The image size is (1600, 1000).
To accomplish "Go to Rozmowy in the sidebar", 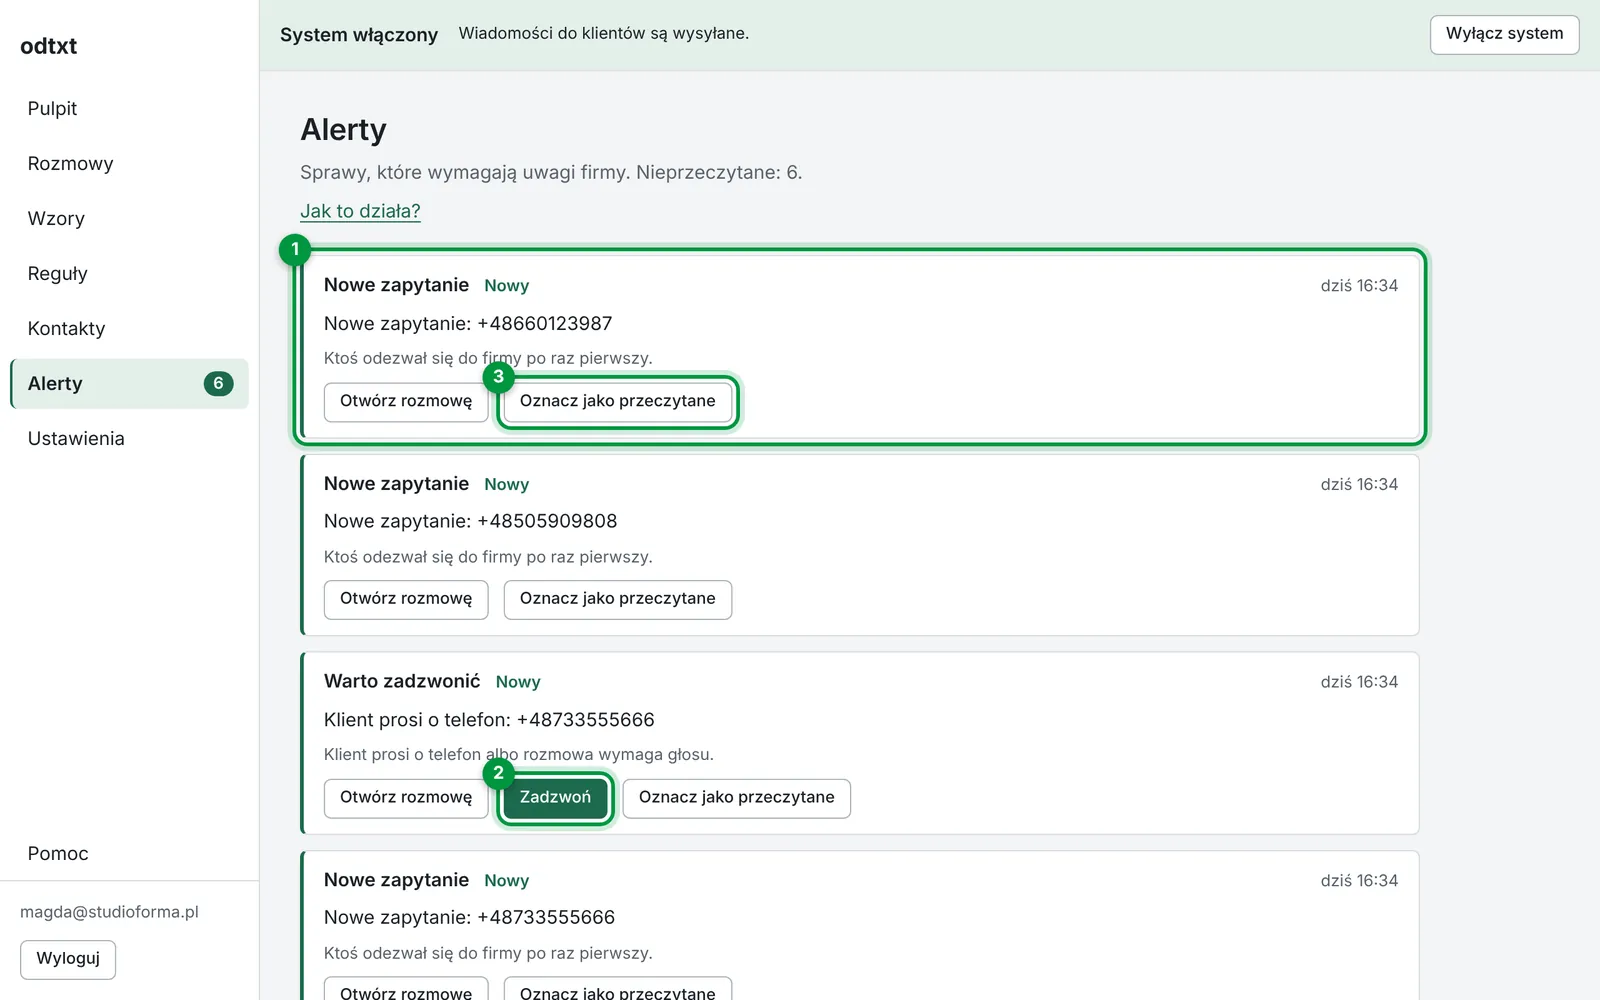I will [x=129, y=163].
